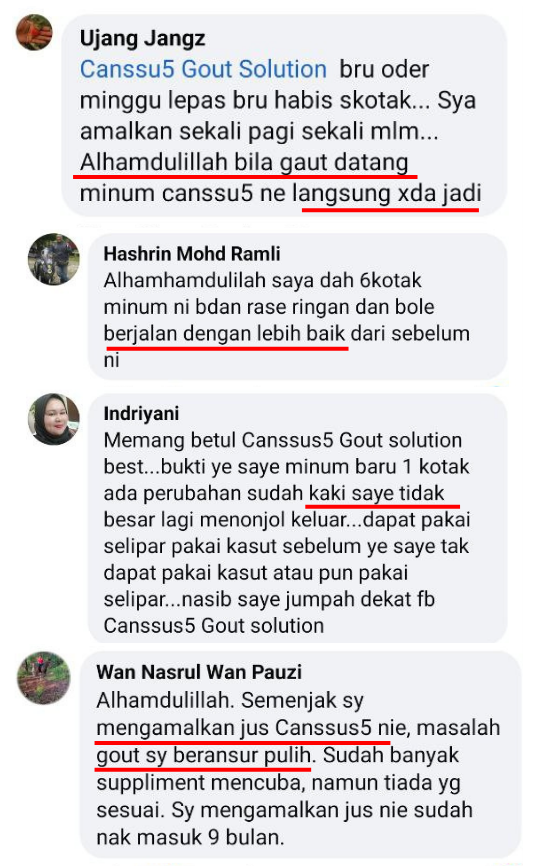Open Indriyani's name link
The width and height of the screenshot is (538, 866).
pos(141,413)
